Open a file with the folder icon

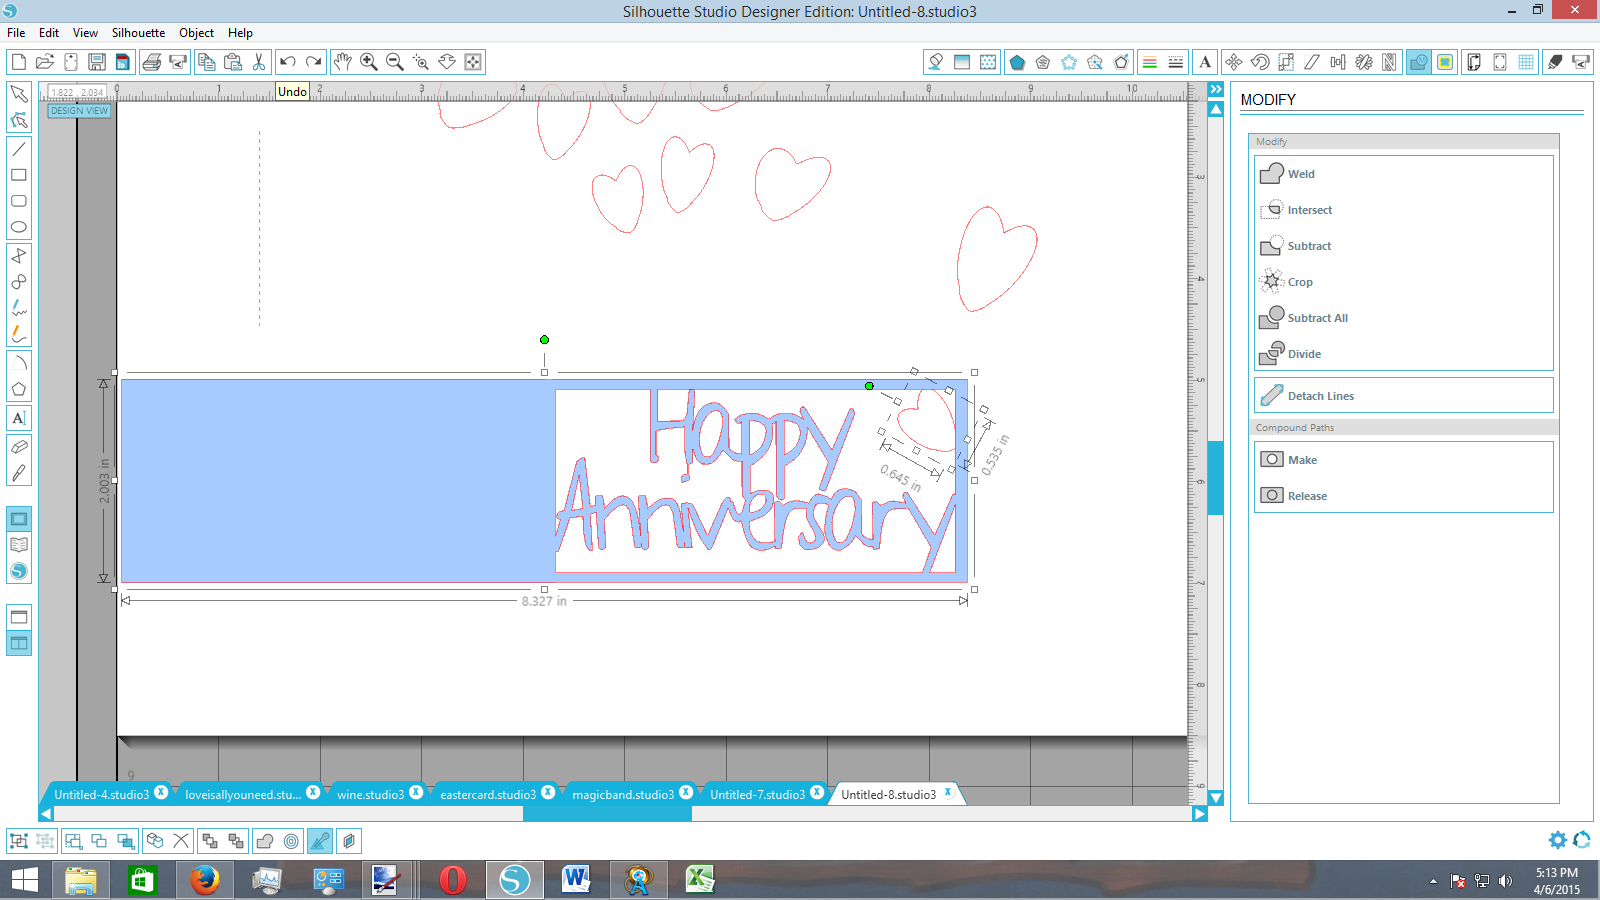(44, 62)
